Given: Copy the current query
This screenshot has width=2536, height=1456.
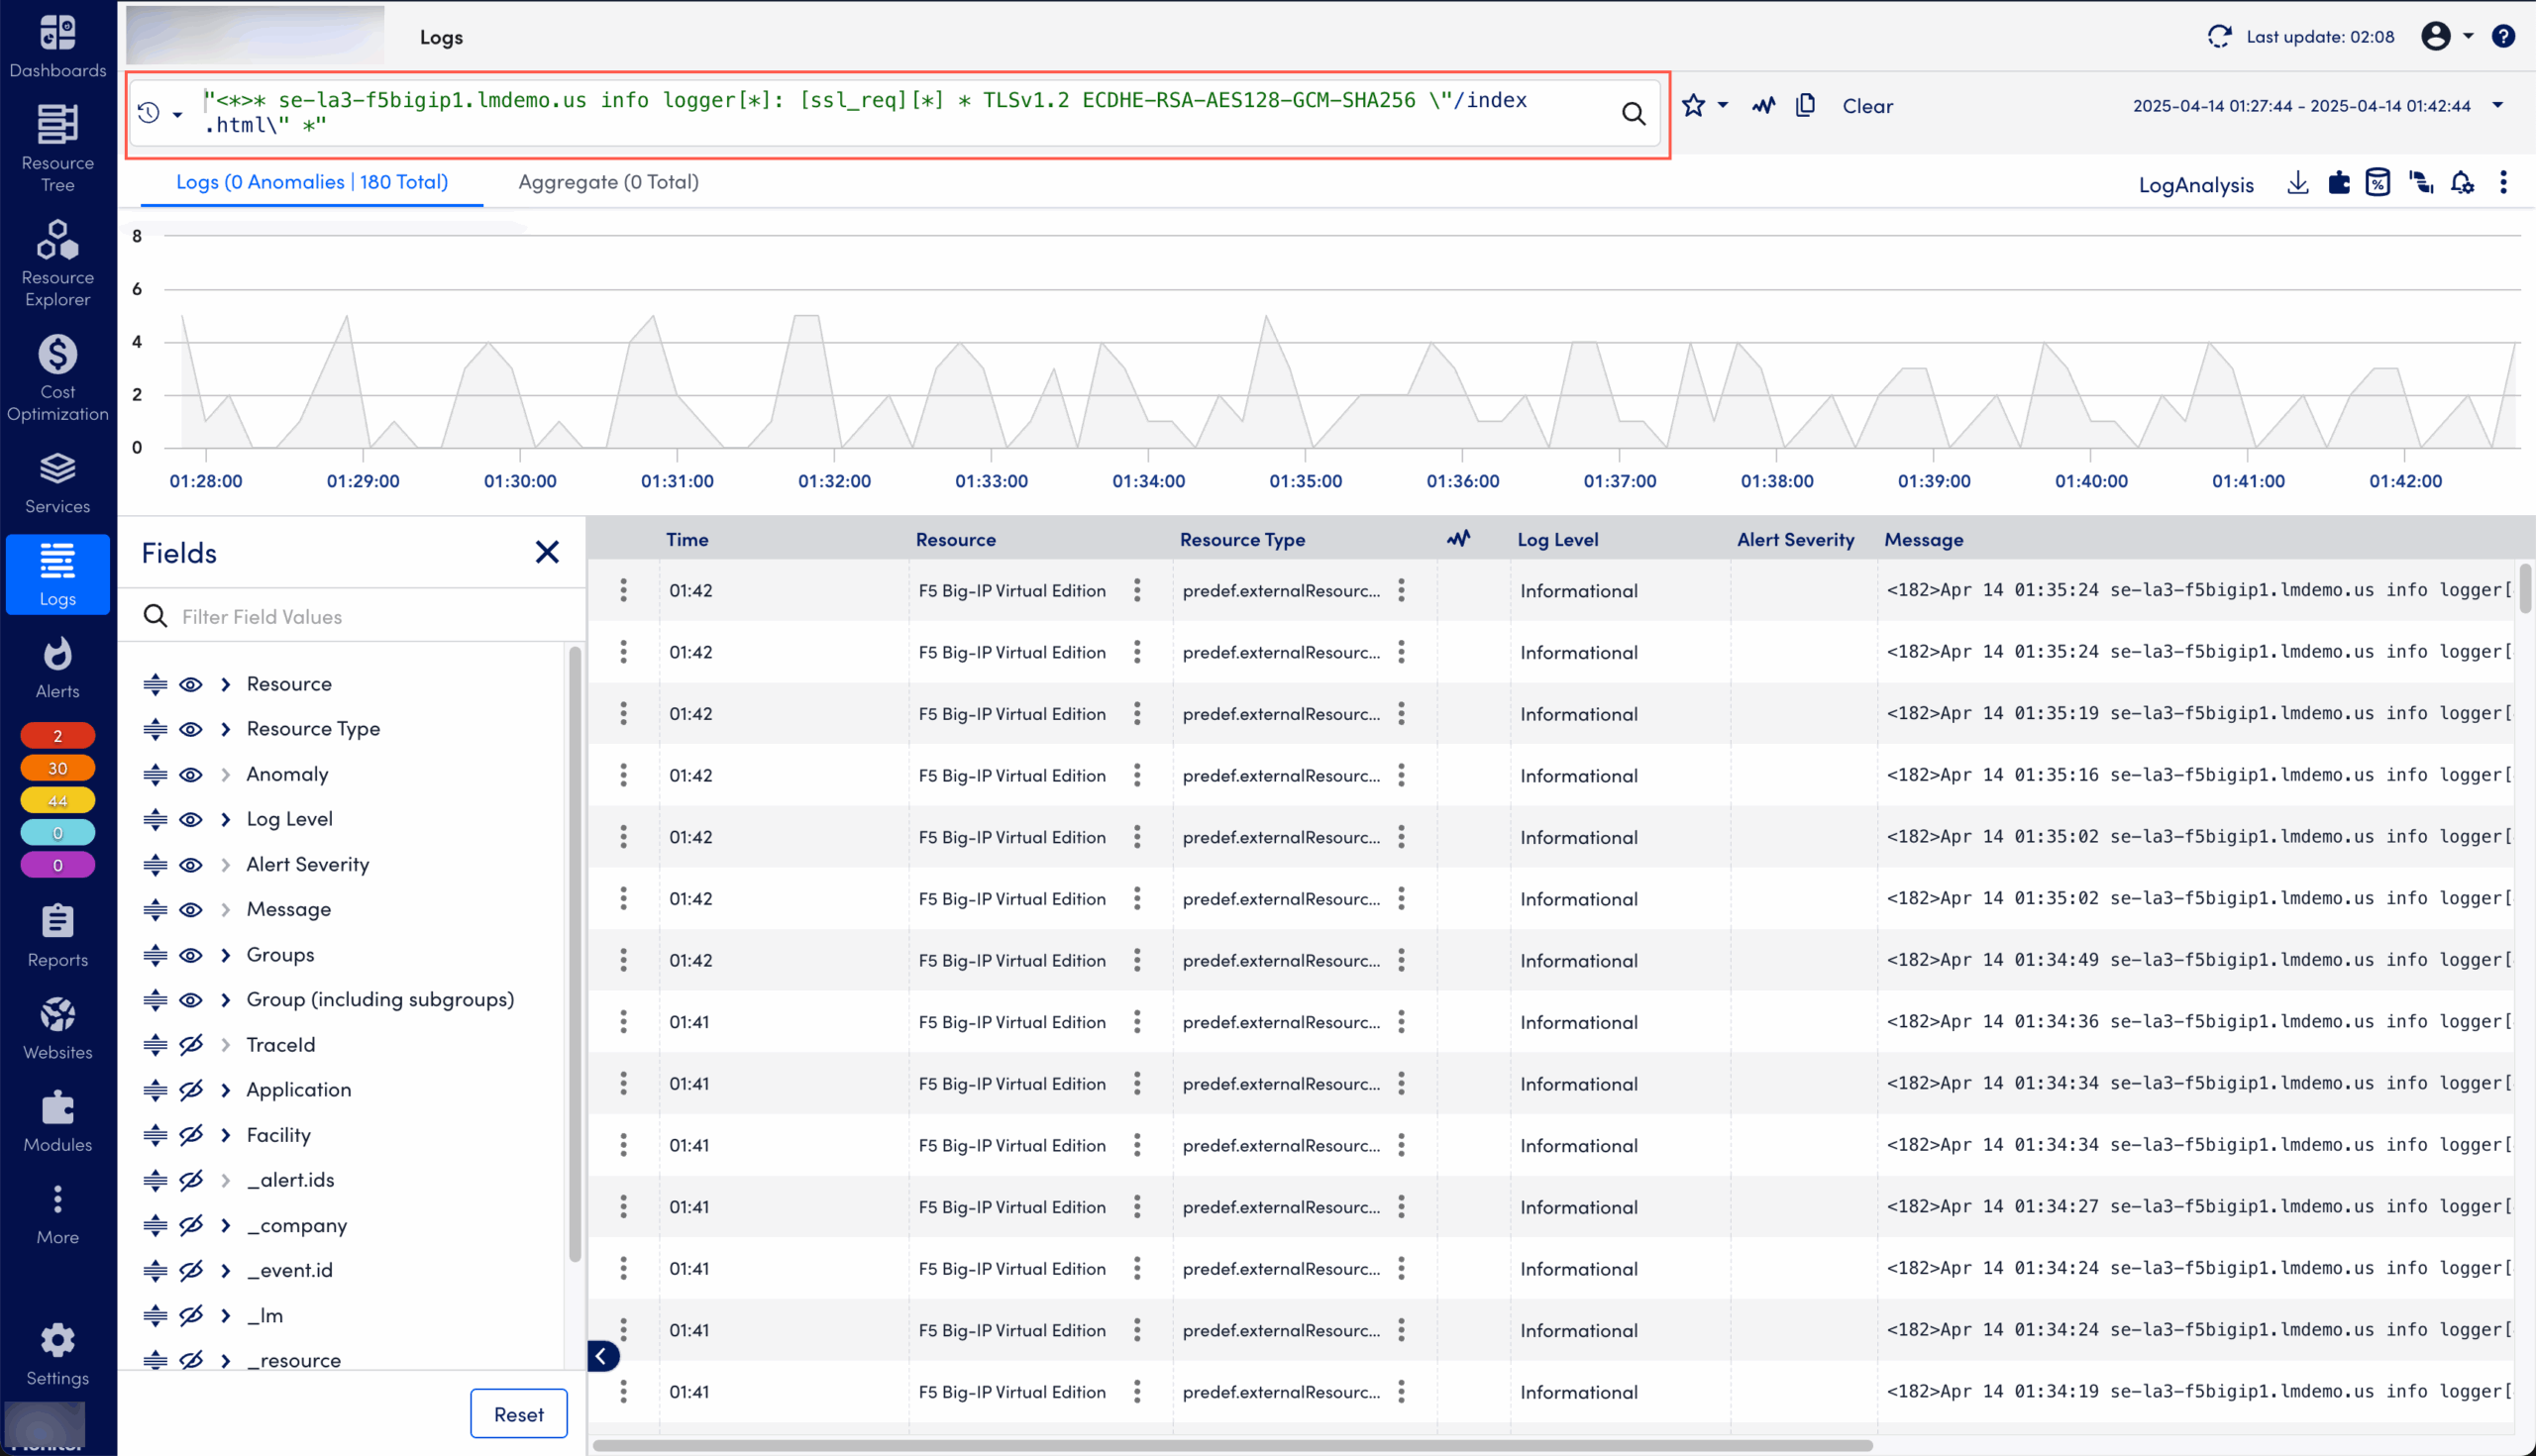Looking at the screenshot, I should point(1806,105).
